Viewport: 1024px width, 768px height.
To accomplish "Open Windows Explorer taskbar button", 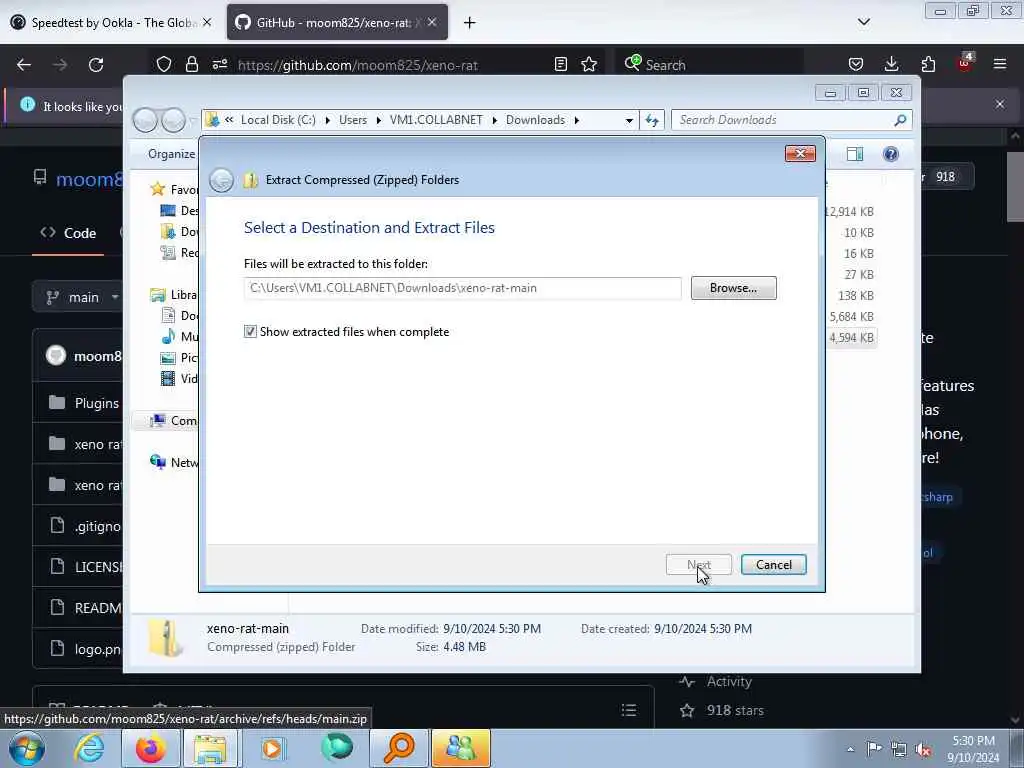I will tap(210, 748).
